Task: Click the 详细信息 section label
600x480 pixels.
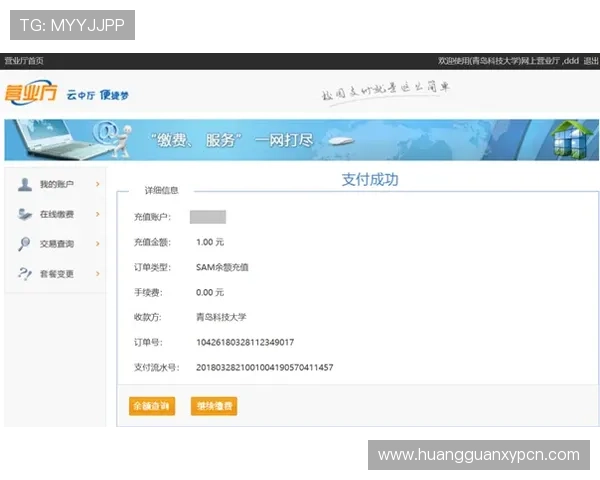Action: (161, 190)
